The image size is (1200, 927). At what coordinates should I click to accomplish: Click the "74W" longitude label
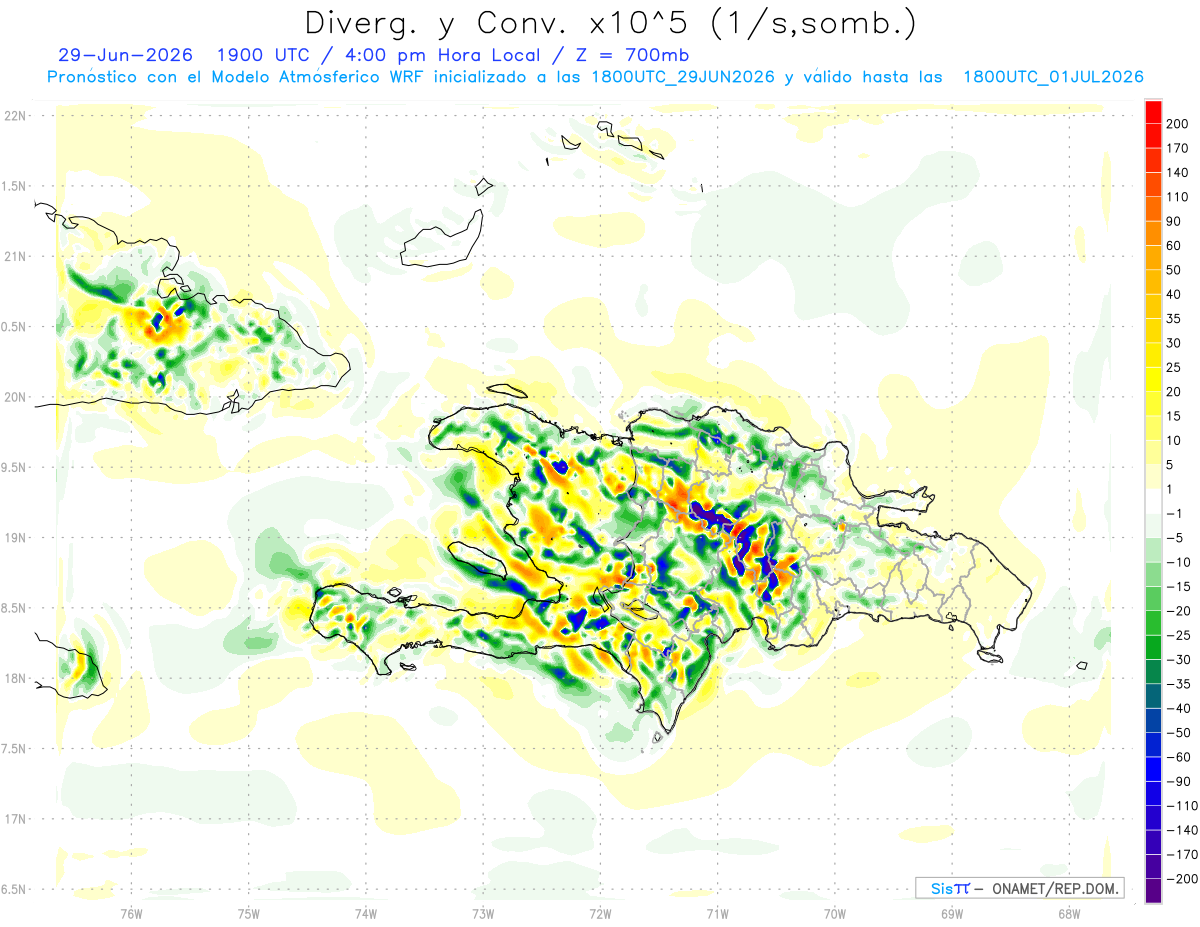(x=366, y=913)
